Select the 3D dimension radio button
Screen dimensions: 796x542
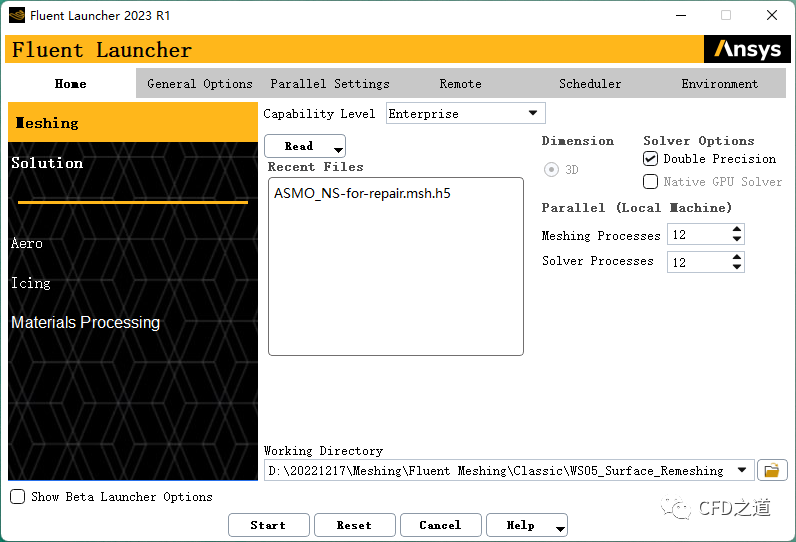coord(551,170)
